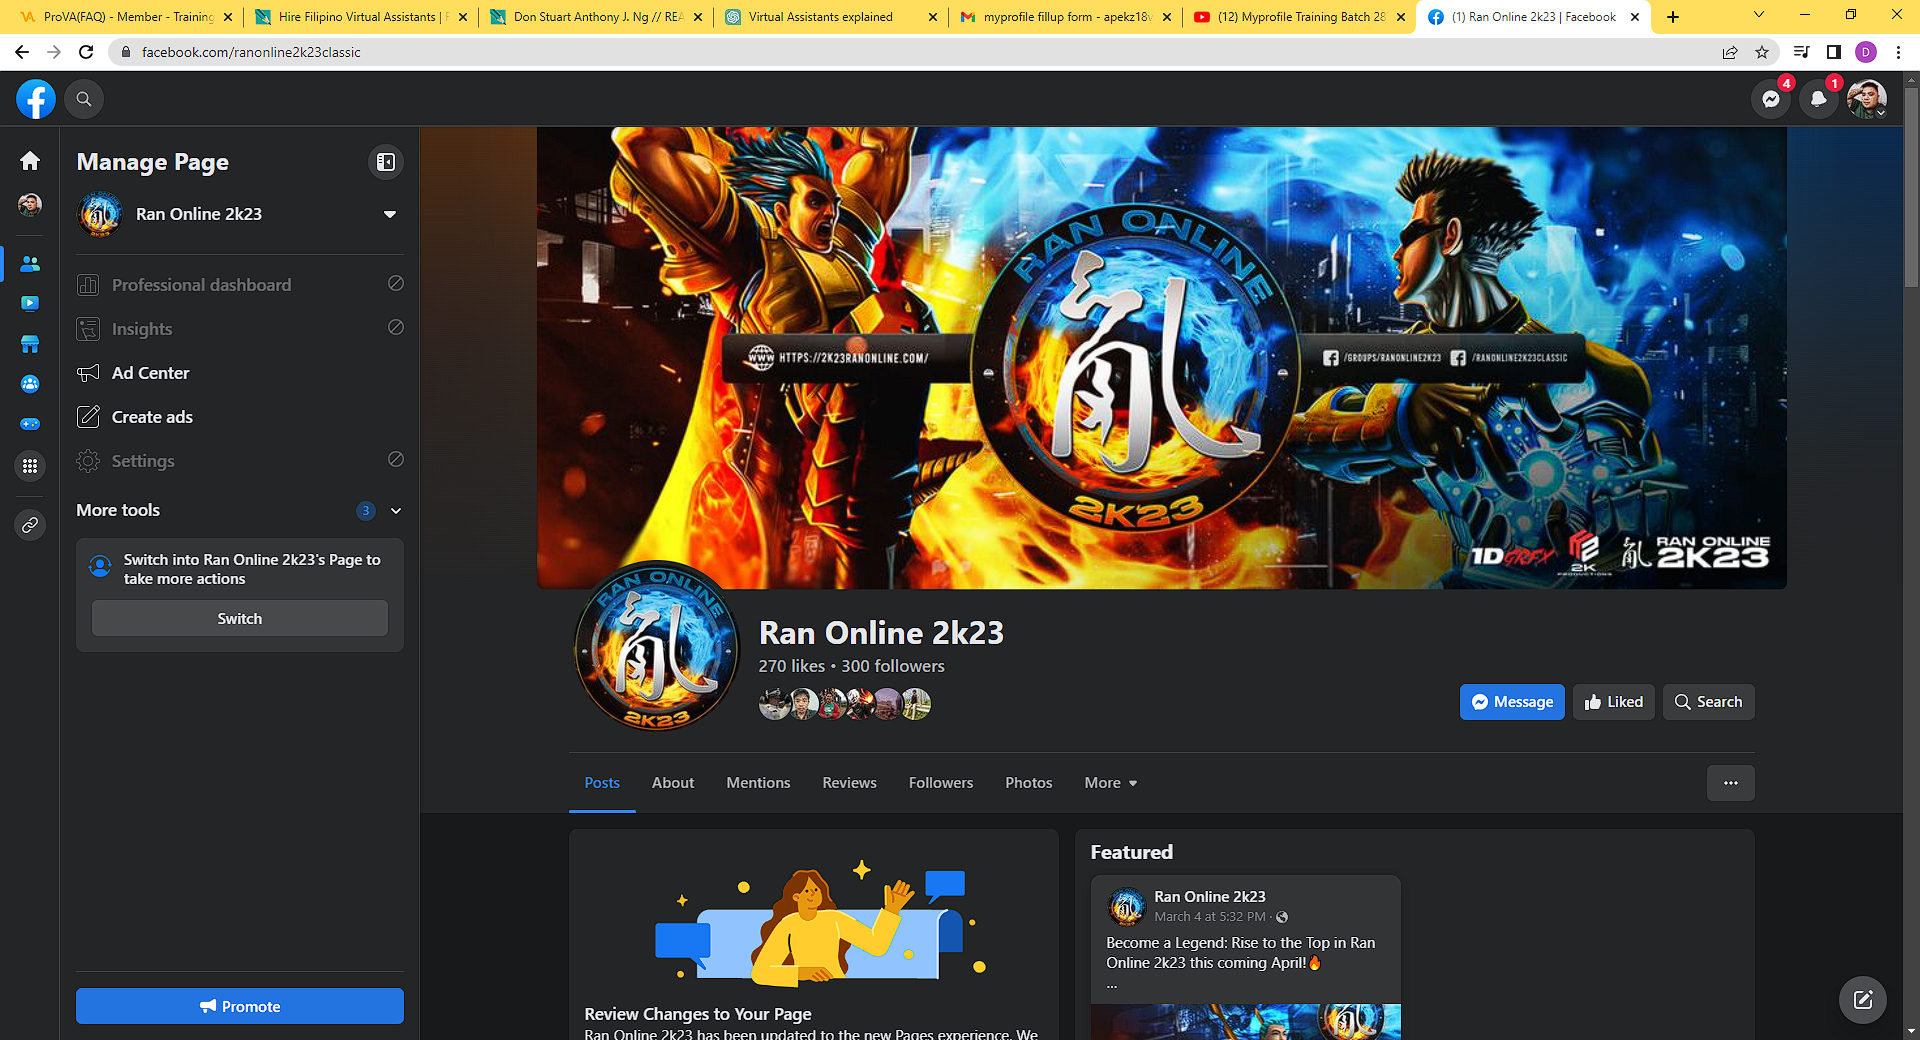The width and height of the screenshot is (1920, 1040).
Task: View site information lock icon
Action: click(125, 52)
